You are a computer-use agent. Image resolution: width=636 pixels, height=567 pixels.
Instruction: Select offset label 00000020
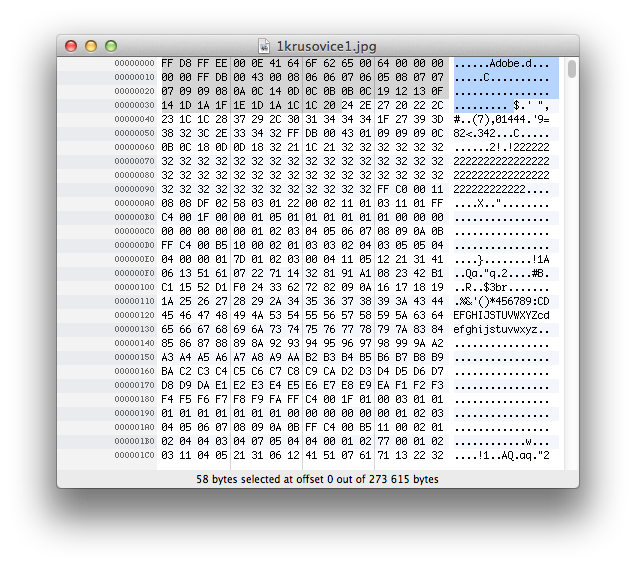pyautogui.click(x=134, y=91)
